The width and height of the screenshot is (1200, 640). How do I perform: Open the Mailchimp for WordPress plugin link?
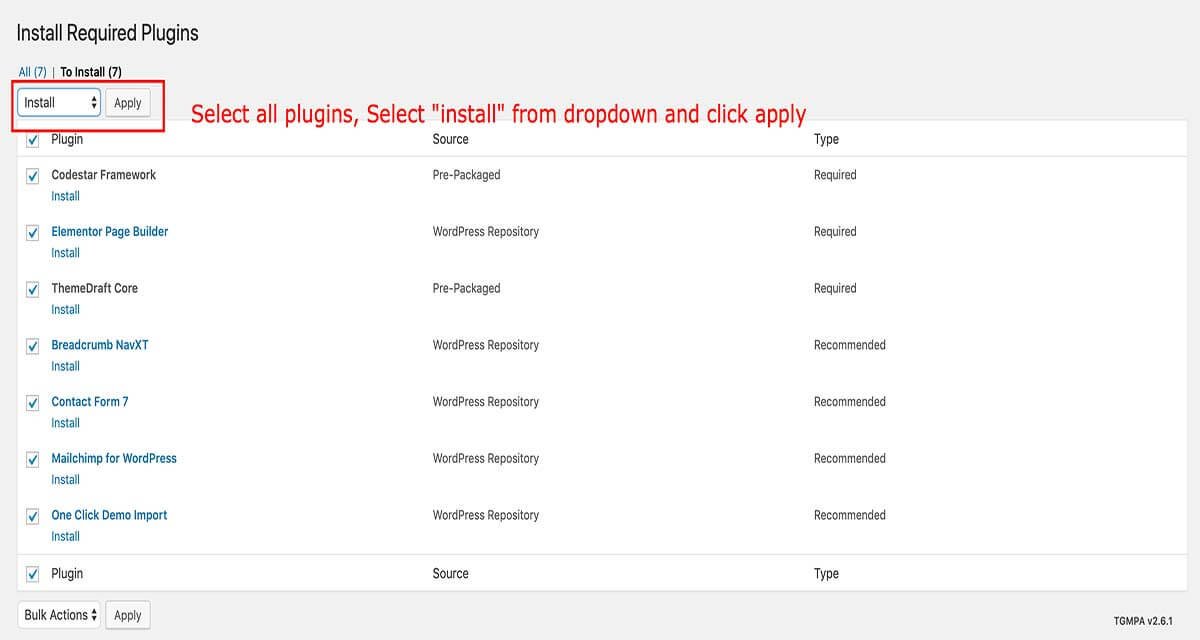(x=114, y=458)
